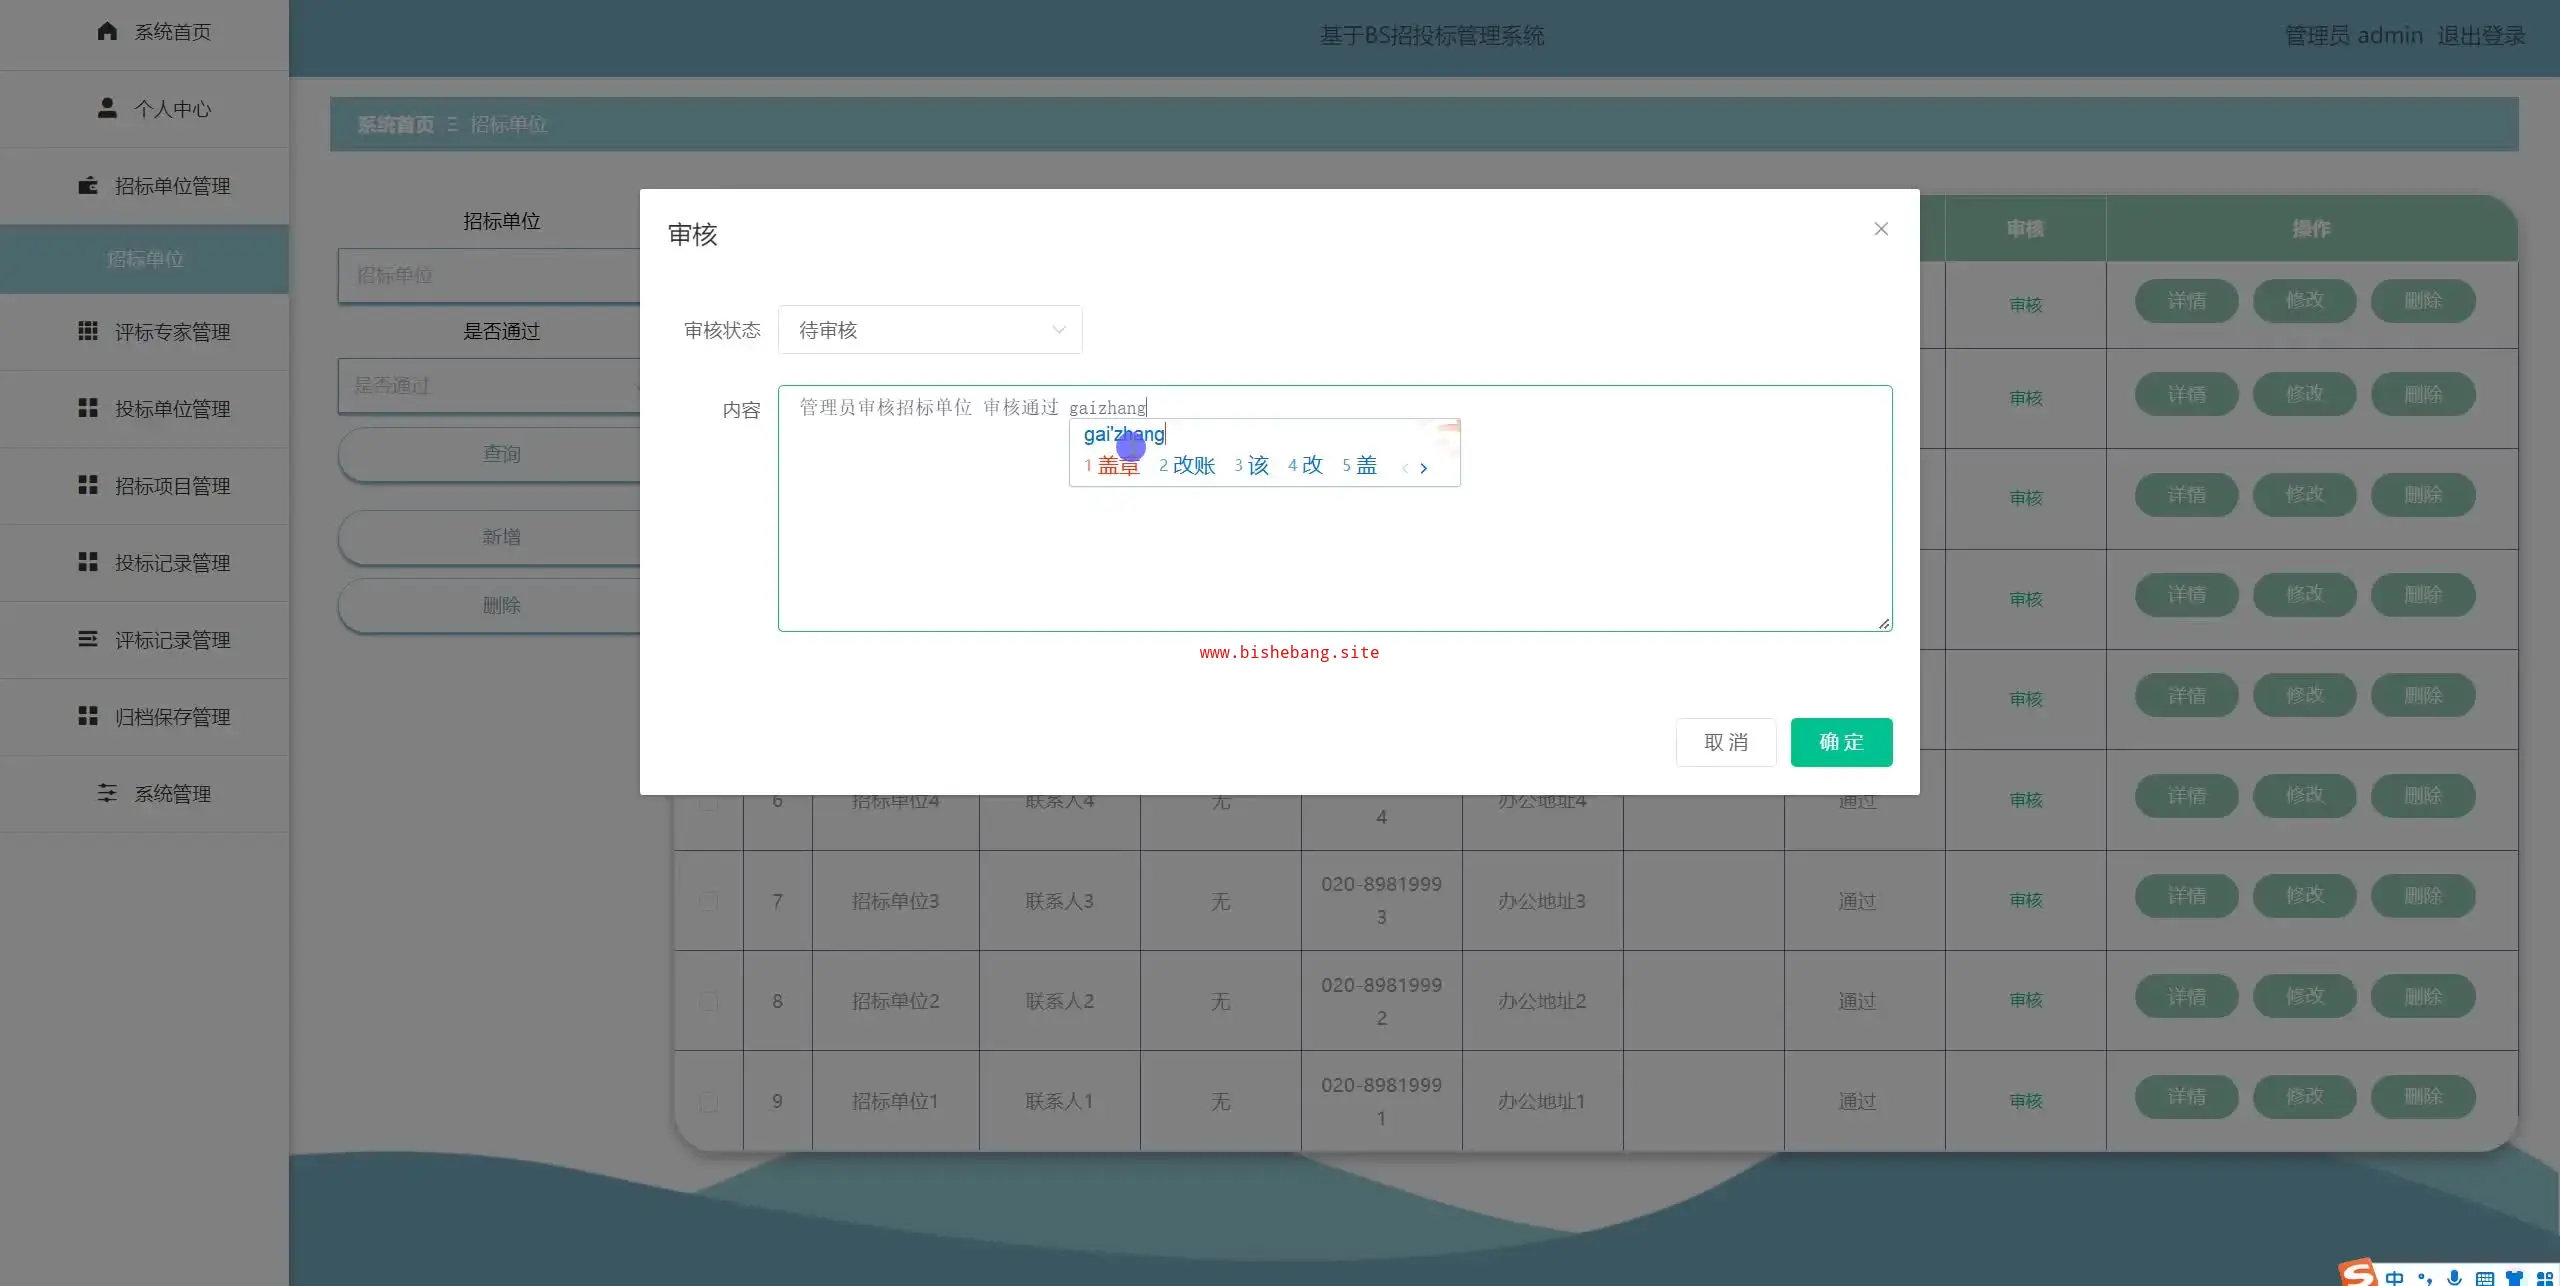Click the home icon beside 系统首页
This screenshot has height=1286, width=2560.
coord(107,31)
